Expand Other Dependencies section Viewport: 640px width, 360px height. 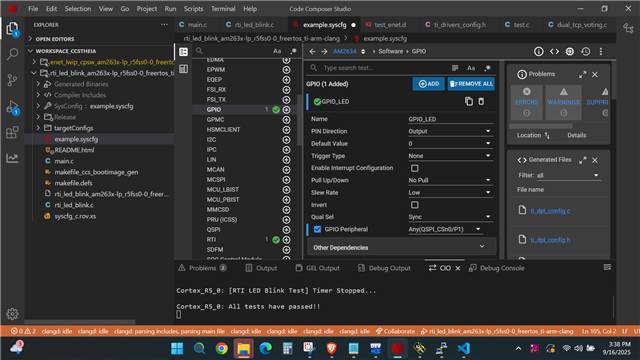tap(401, 248)
